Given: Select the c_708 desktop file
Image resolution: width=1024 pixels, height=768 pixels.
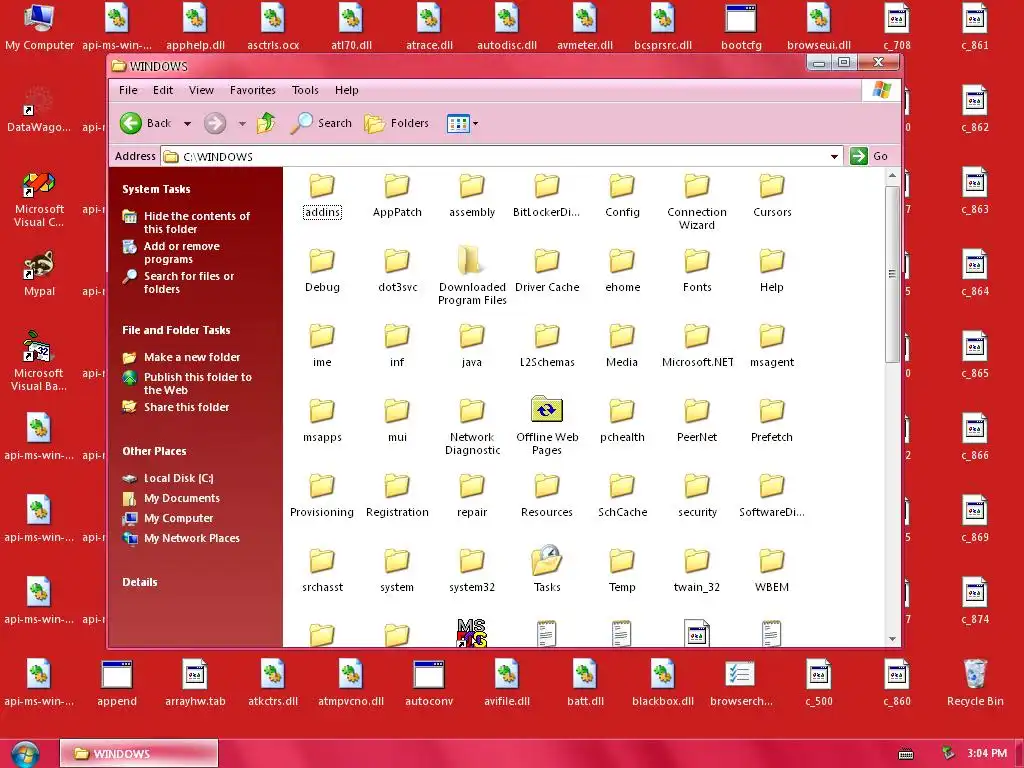Looking at the screenshot, I should (x=897, y=28).
